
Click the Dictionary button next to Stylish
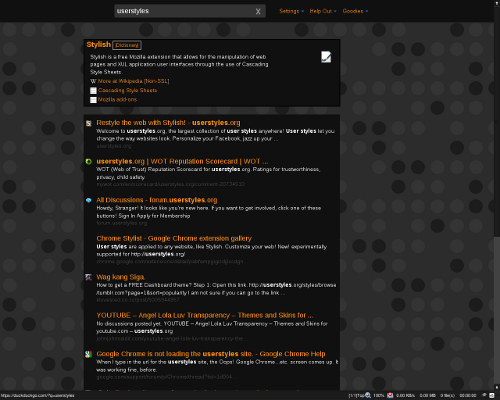(127, 45)
